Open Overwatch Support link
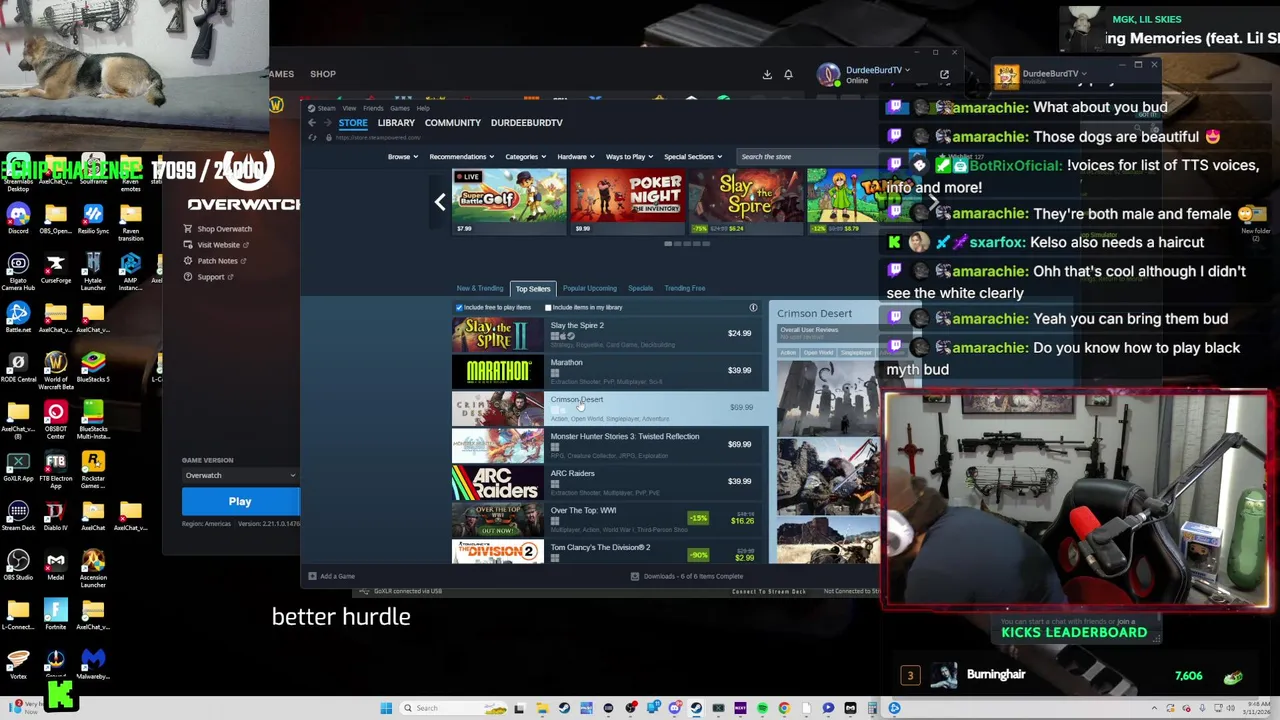This screenshot has width=1280, height=720. tap(207, 277)
